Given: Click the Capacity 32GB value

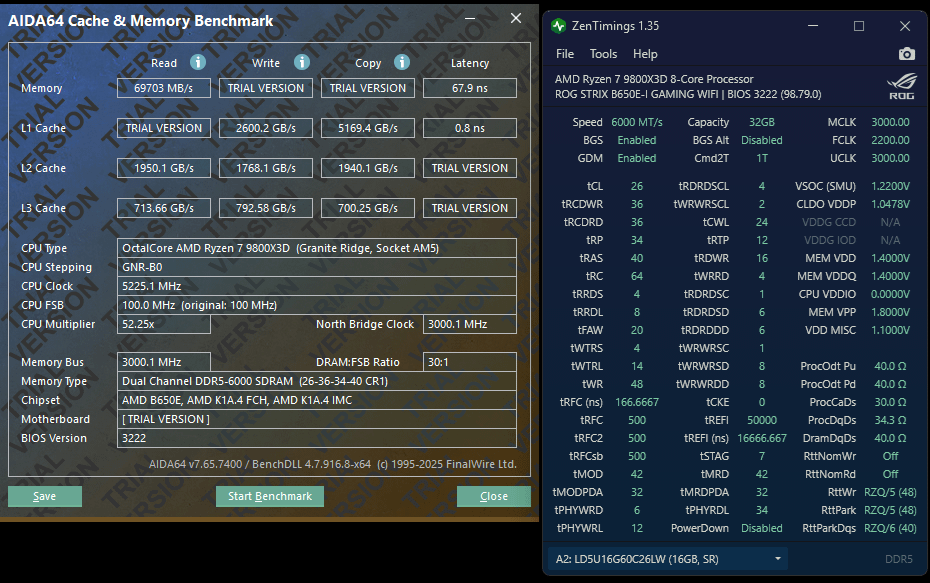Looking at the screenshot, I should 762,122.
